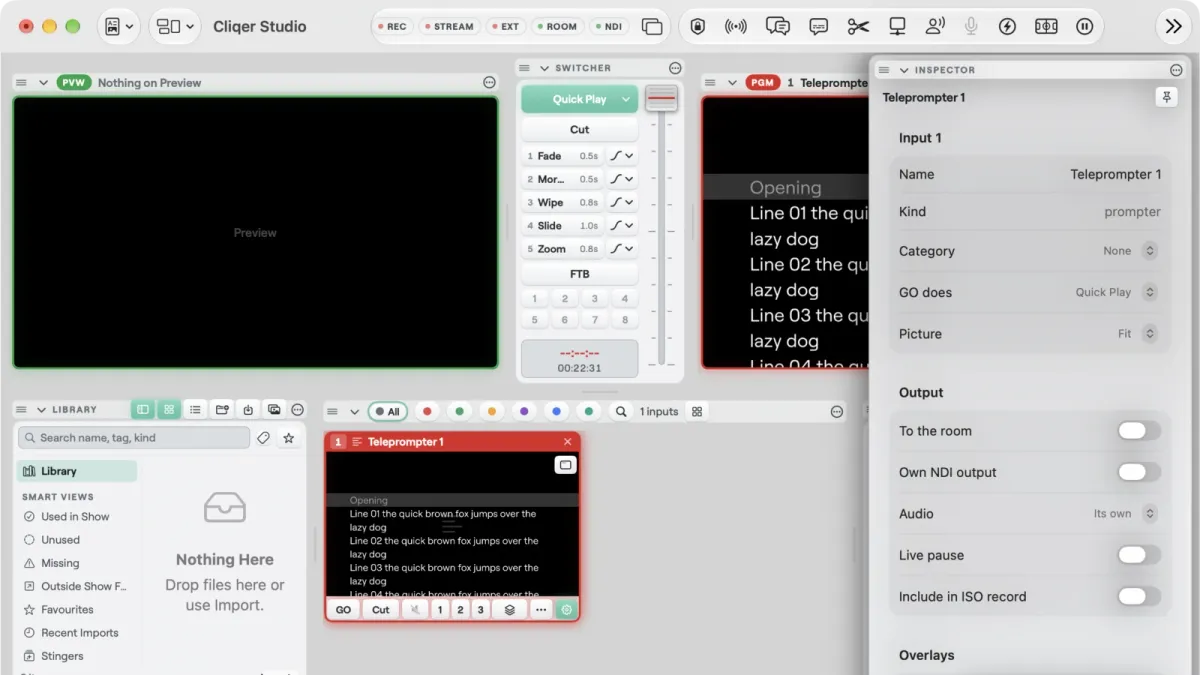
Task: Collapse the Inspector panel chevron
Action: click(904, 70)
